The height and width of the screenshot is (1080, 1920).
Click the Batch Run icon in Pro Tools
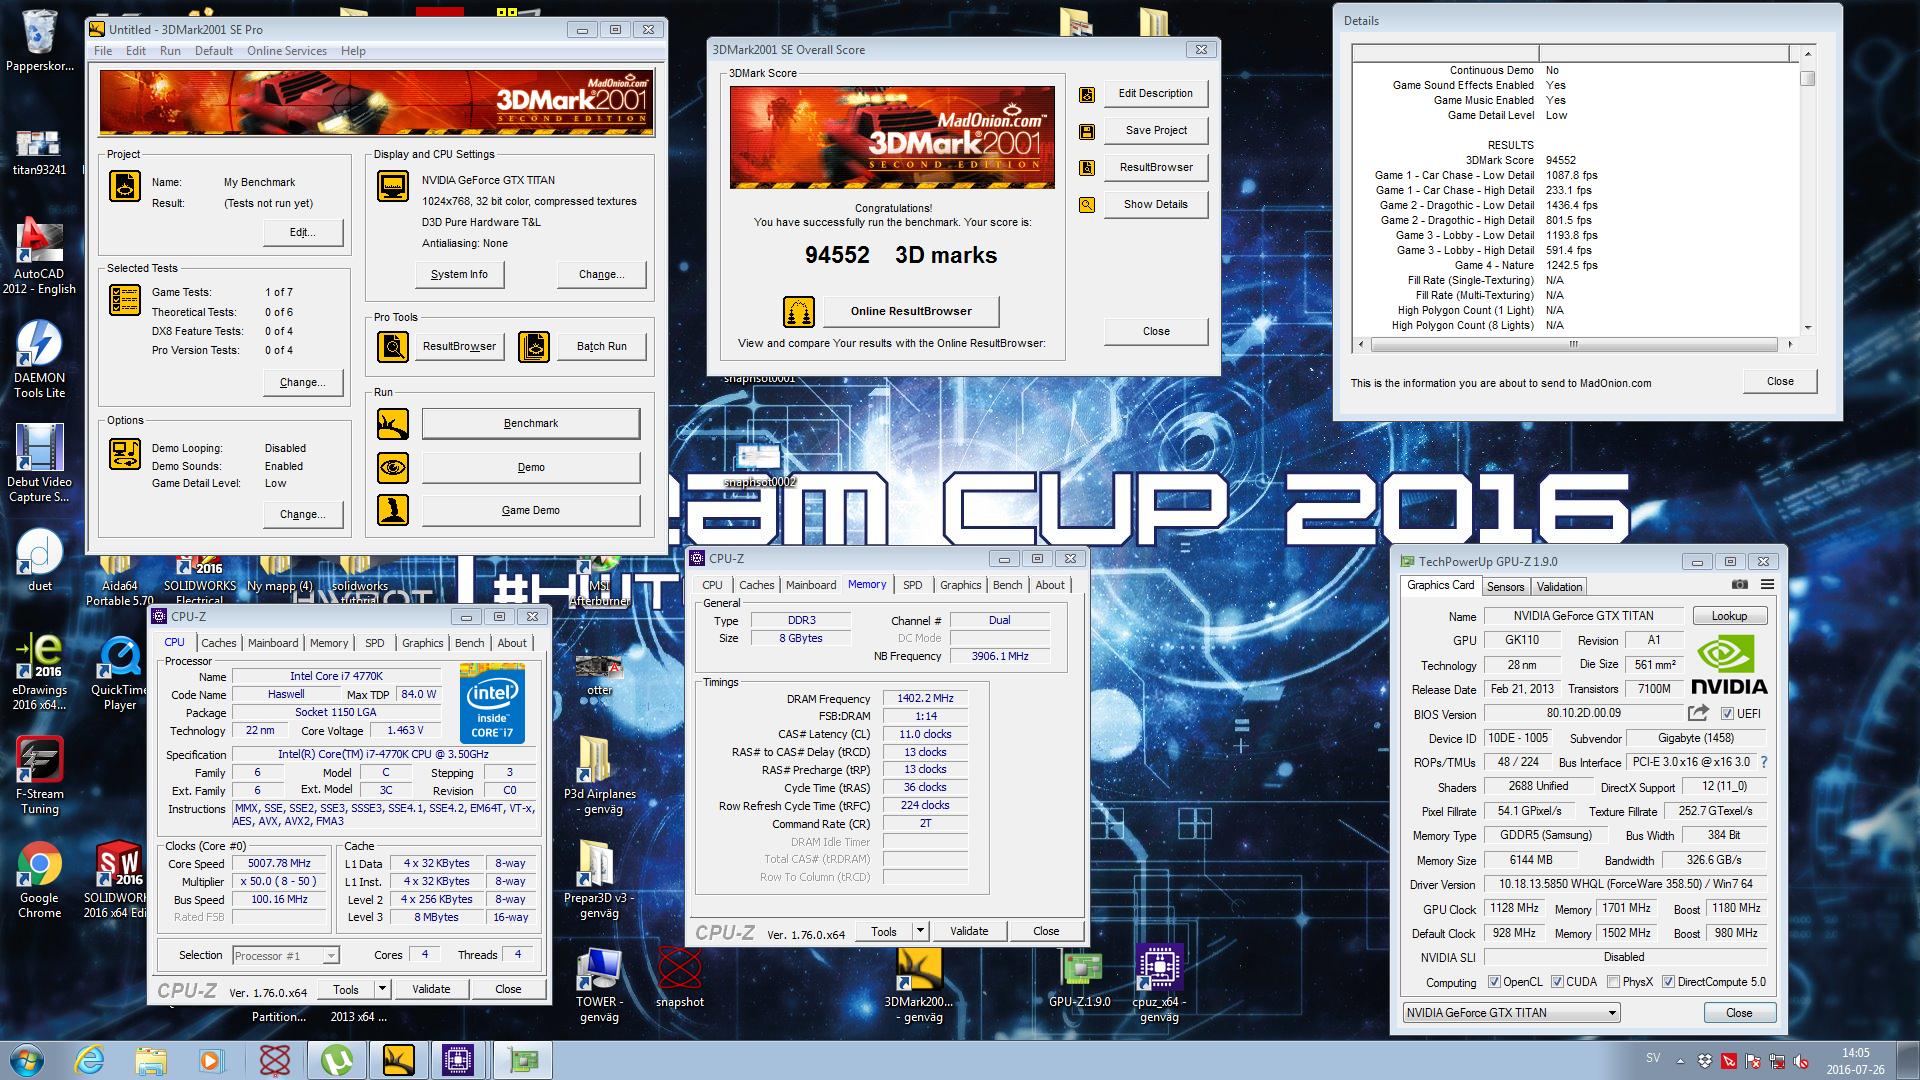(x=533, y=347)
